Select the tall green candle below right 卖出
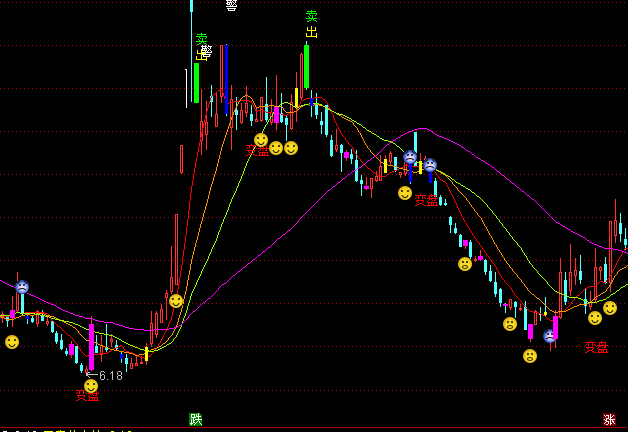Viewport: 628px width, 432px height. coord(306,68)
